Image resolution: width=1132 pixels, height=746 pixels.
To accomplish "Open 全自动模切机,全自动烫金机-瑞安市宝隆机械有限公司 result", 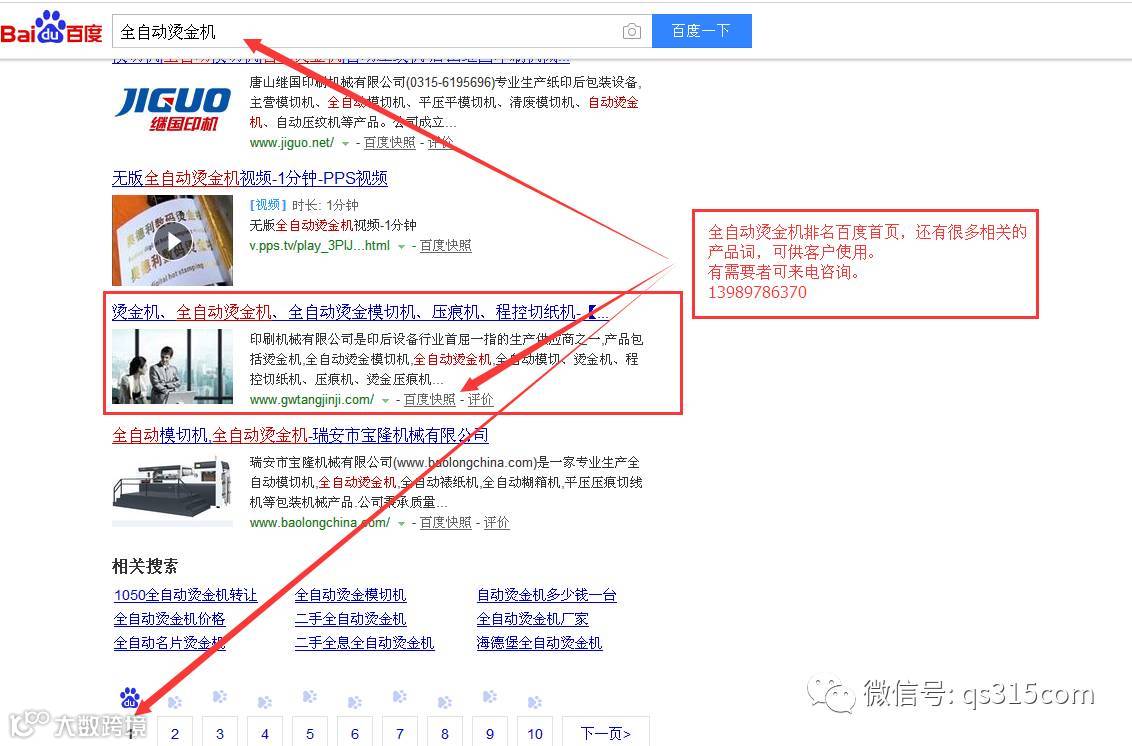I will (300, 435).
